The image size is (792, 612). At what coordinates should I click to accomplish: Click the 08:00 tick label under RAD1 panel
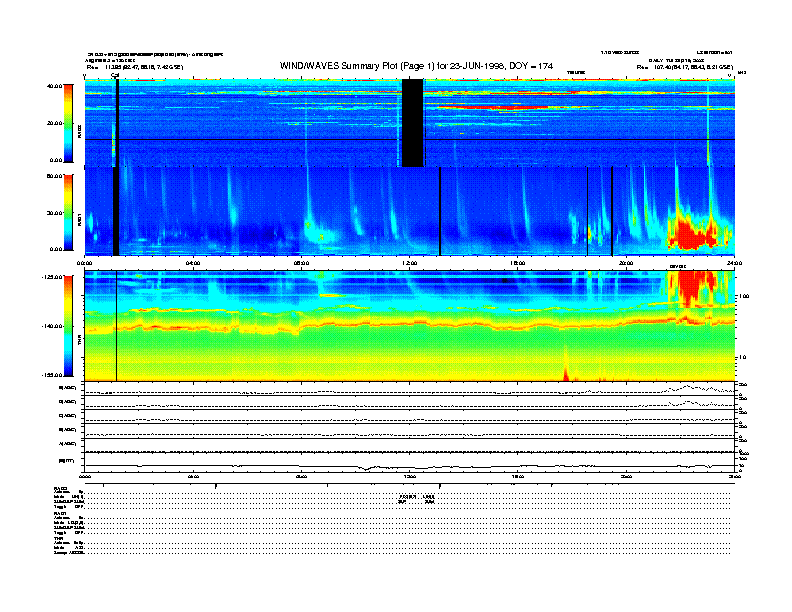point(302,263)
